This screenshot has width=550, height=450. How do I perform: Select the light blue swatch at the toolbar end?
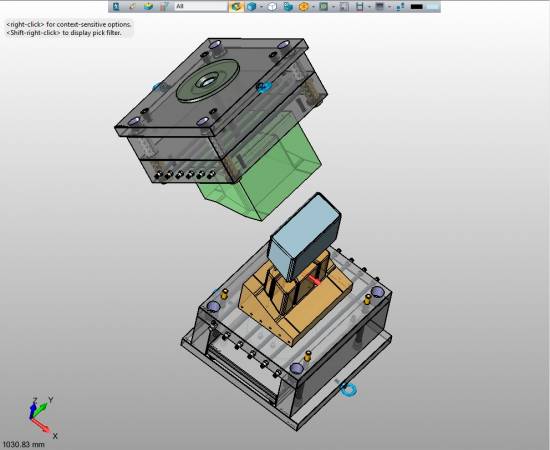point(433,7)
